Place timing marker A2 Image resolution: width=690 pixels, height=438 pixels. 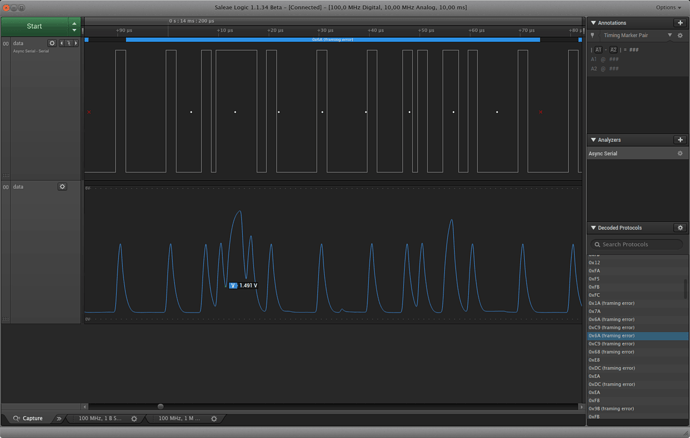pos(613,50)
